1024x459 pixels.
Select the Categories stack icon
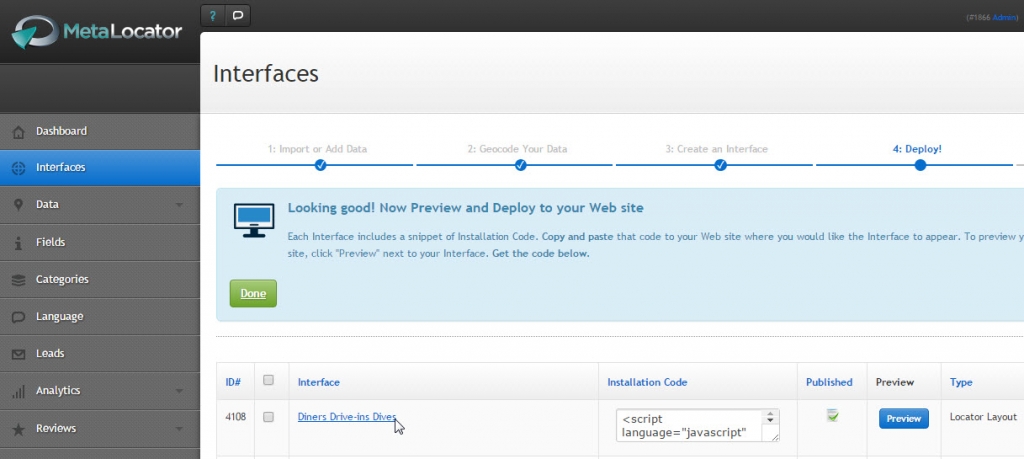(x=19, y=279)
